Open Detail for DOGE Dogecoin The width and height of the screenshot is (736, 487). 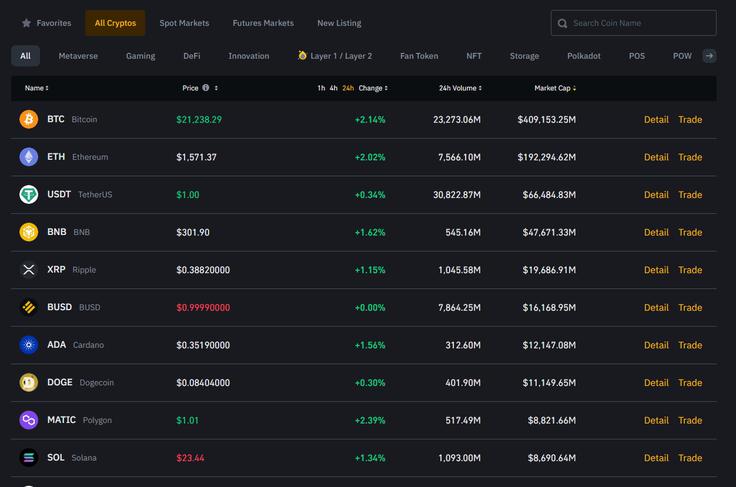coord(656,383)
